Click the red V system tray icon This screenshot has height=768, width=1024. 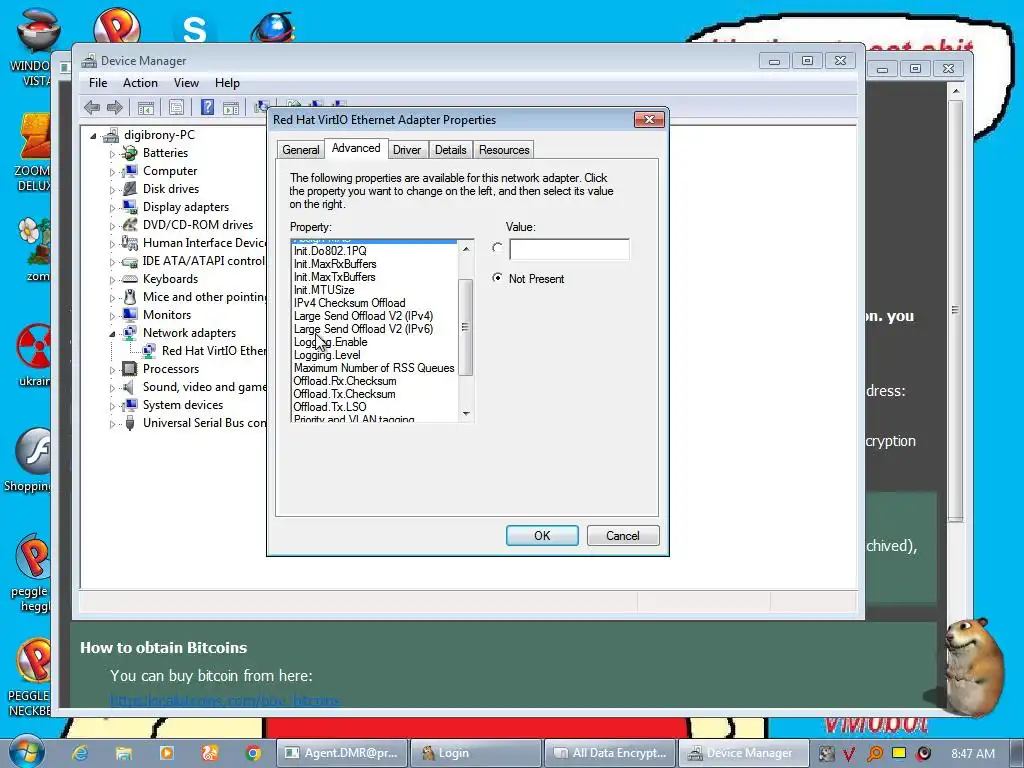848,754
